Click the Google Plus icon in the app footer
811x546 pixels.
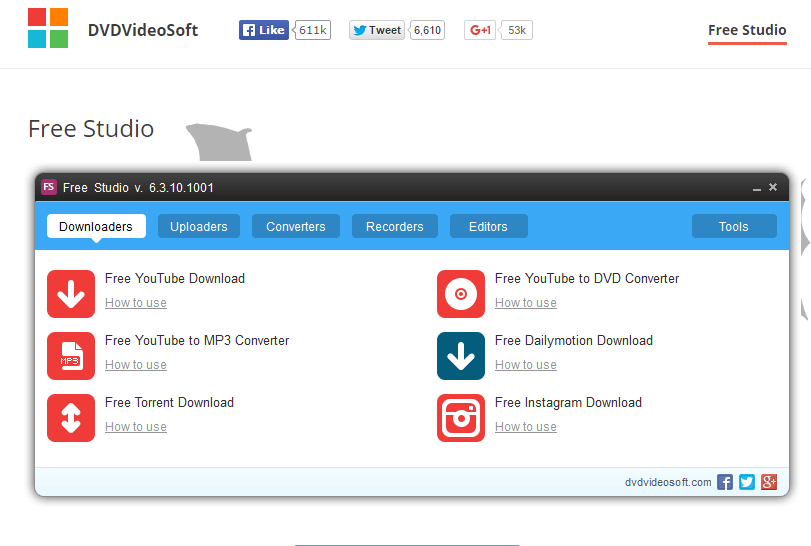click(x=769, y=482)
